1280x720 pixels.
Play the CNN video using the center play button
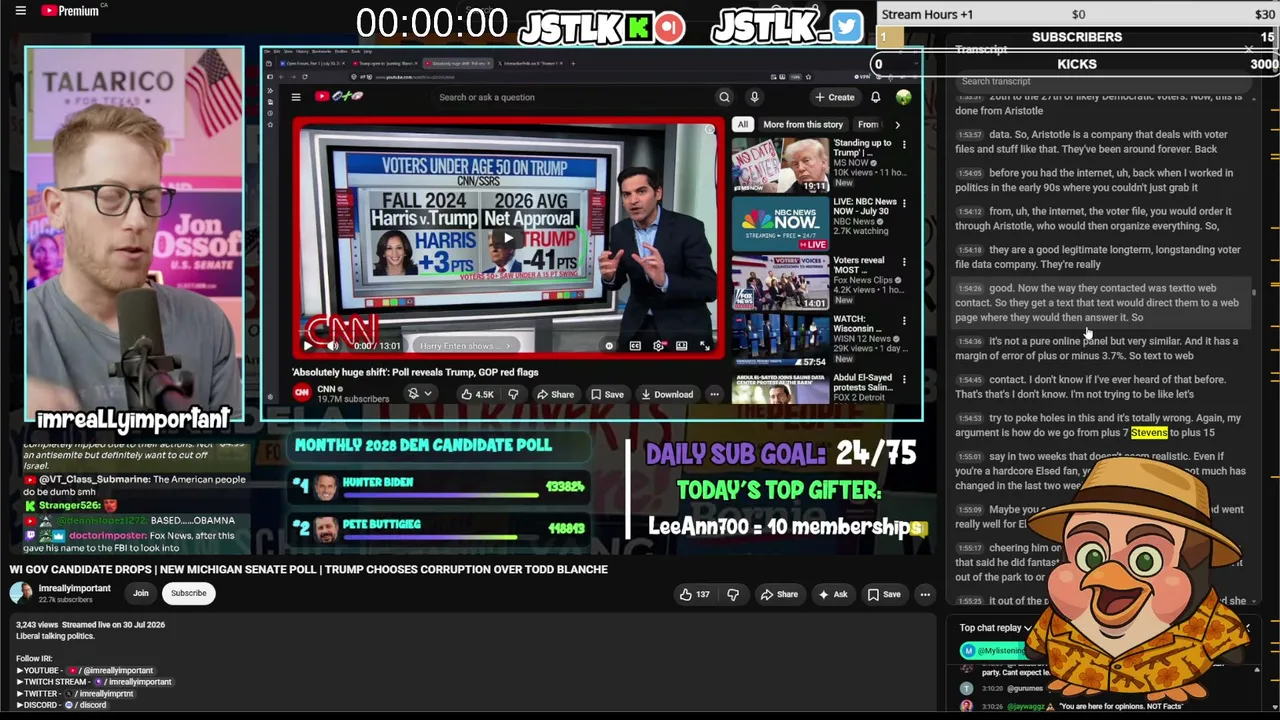pos(507,238)
